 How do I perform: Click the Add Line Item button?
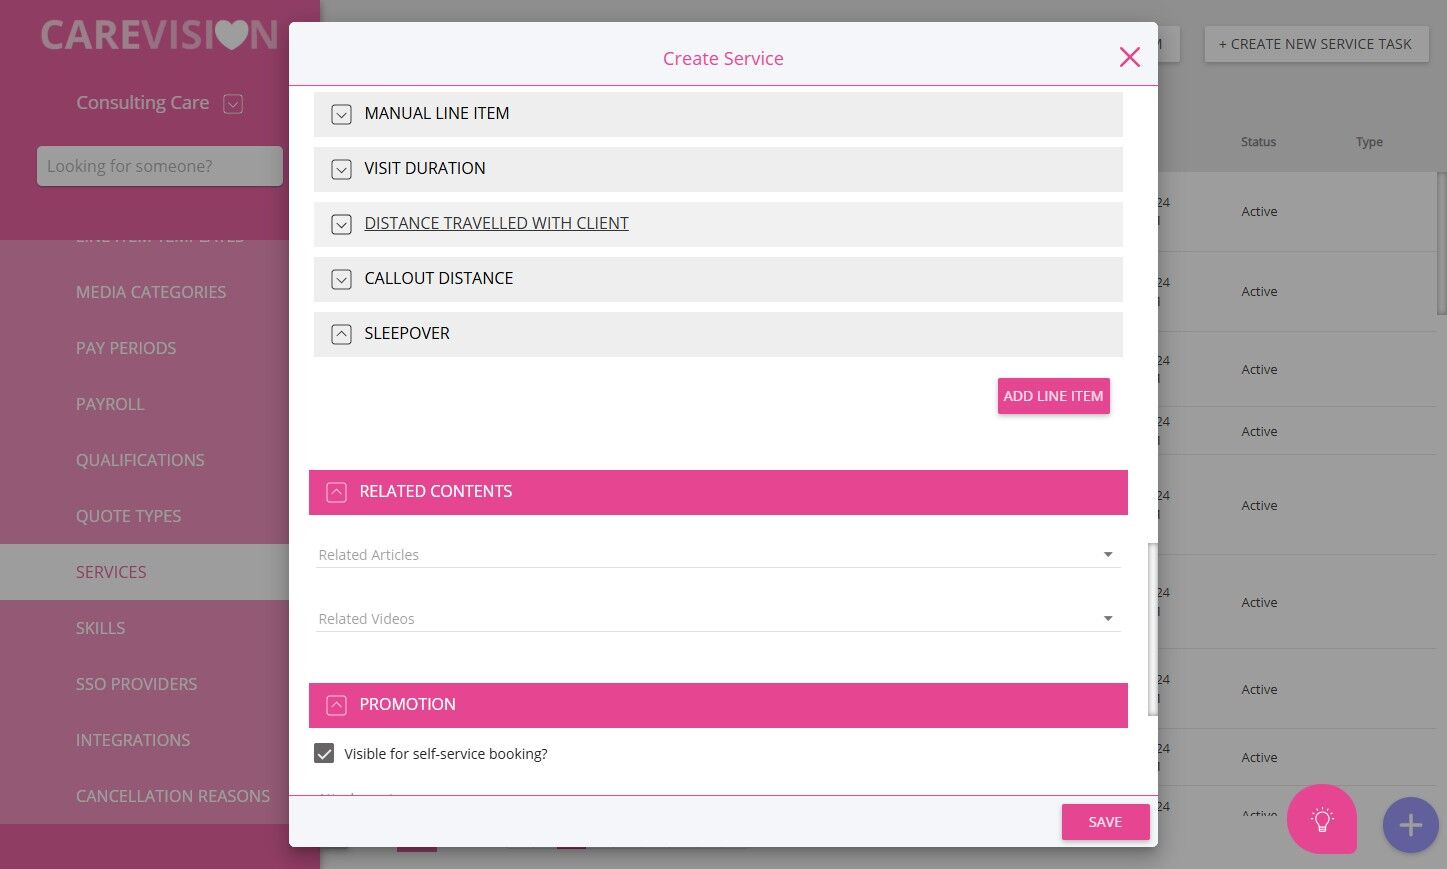pyautogui.click(x=1053, y=396)
